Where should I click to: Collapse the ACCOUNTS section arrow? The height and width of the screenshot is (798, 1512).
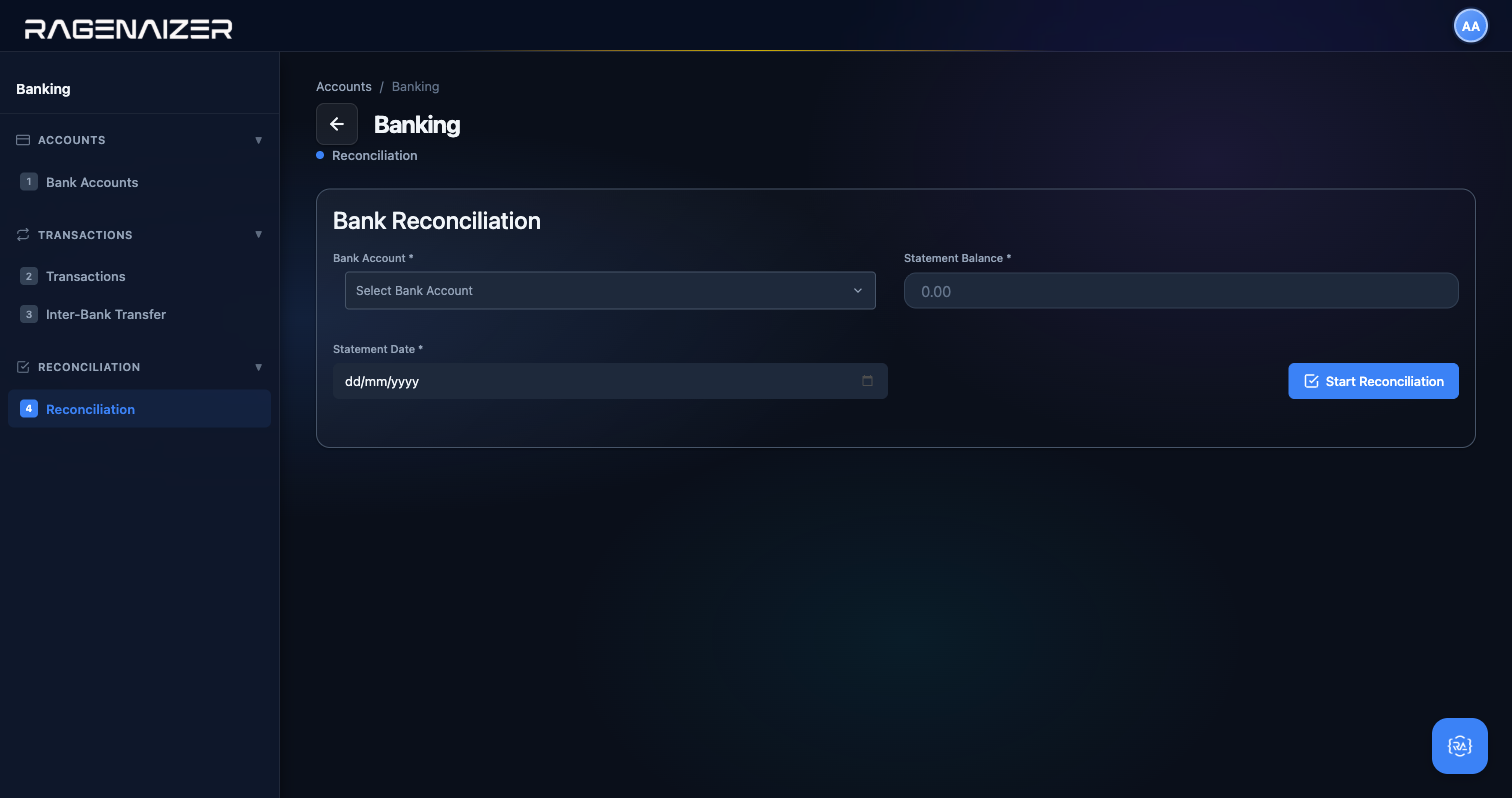259,140
